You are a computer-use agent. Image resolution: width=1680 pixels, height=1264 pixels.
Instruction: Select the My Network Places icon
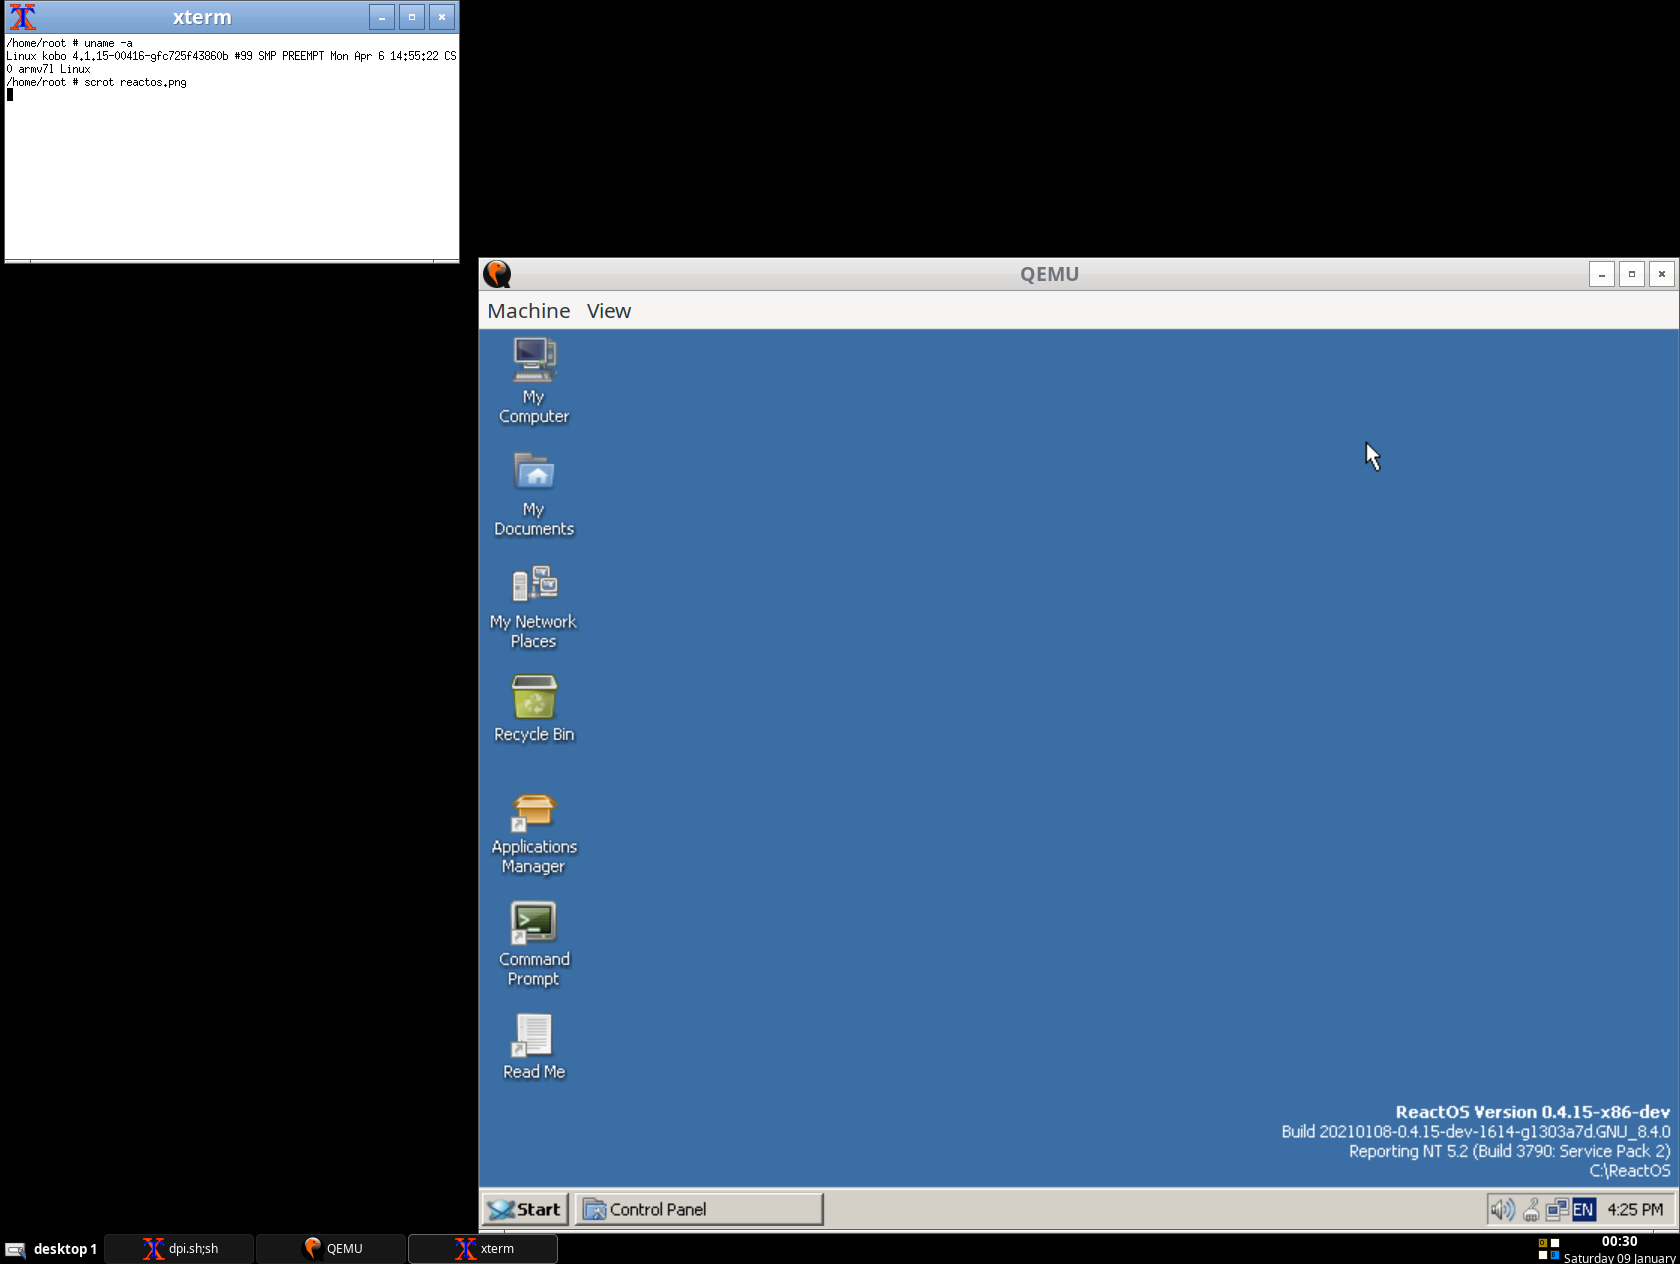pos(534,585)
